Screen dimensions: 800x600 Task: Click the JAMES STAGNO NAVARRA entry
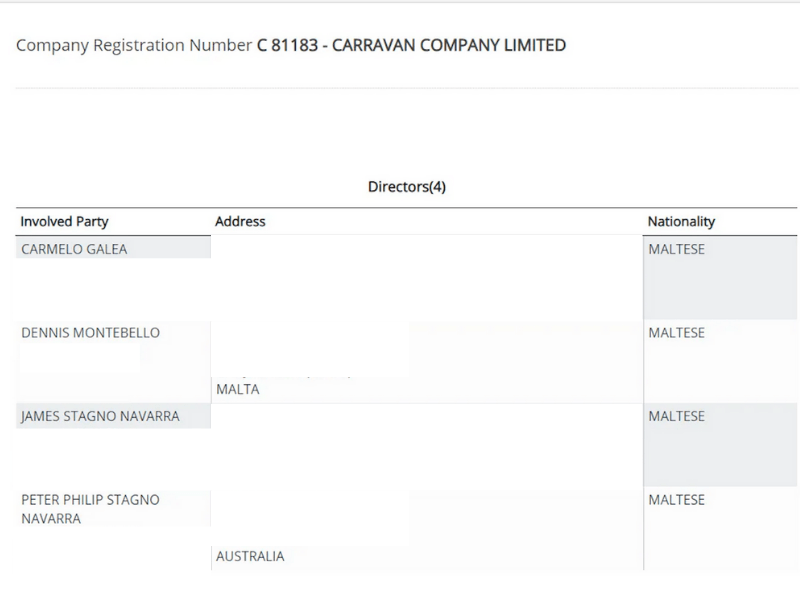tap(101, 416)
